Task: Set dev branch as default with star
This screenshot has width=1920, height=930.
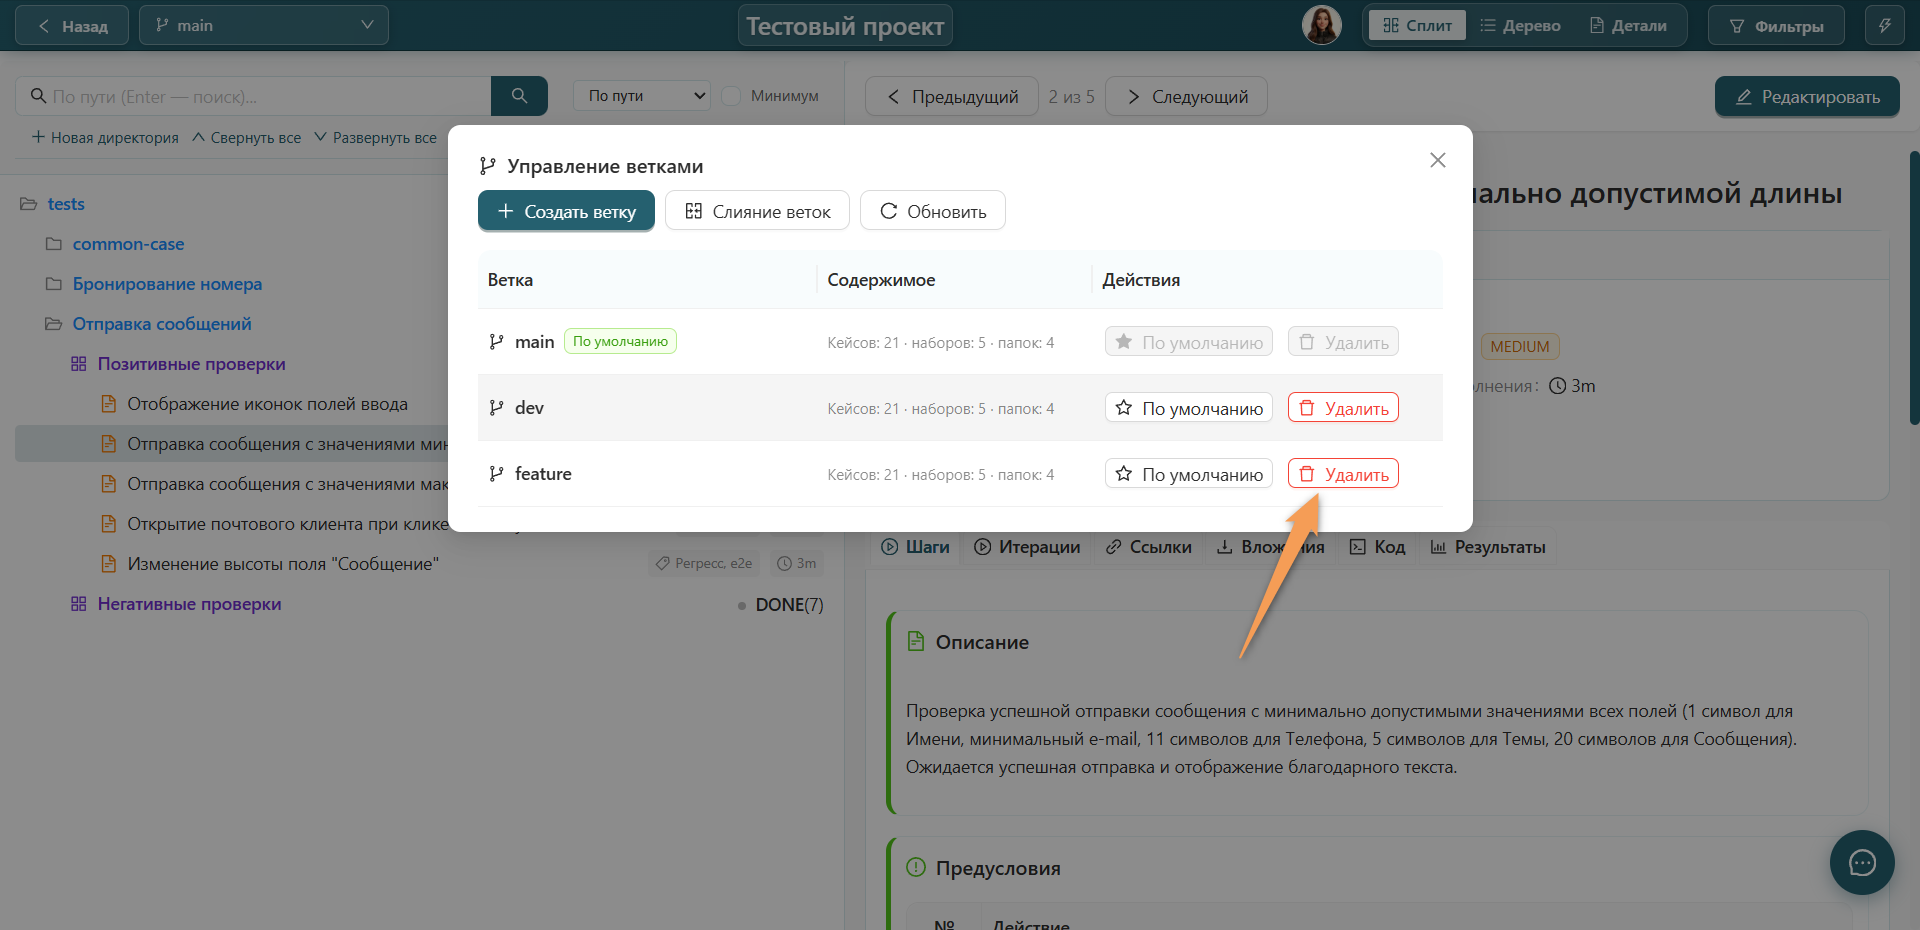Action: tap(1188, 408)
